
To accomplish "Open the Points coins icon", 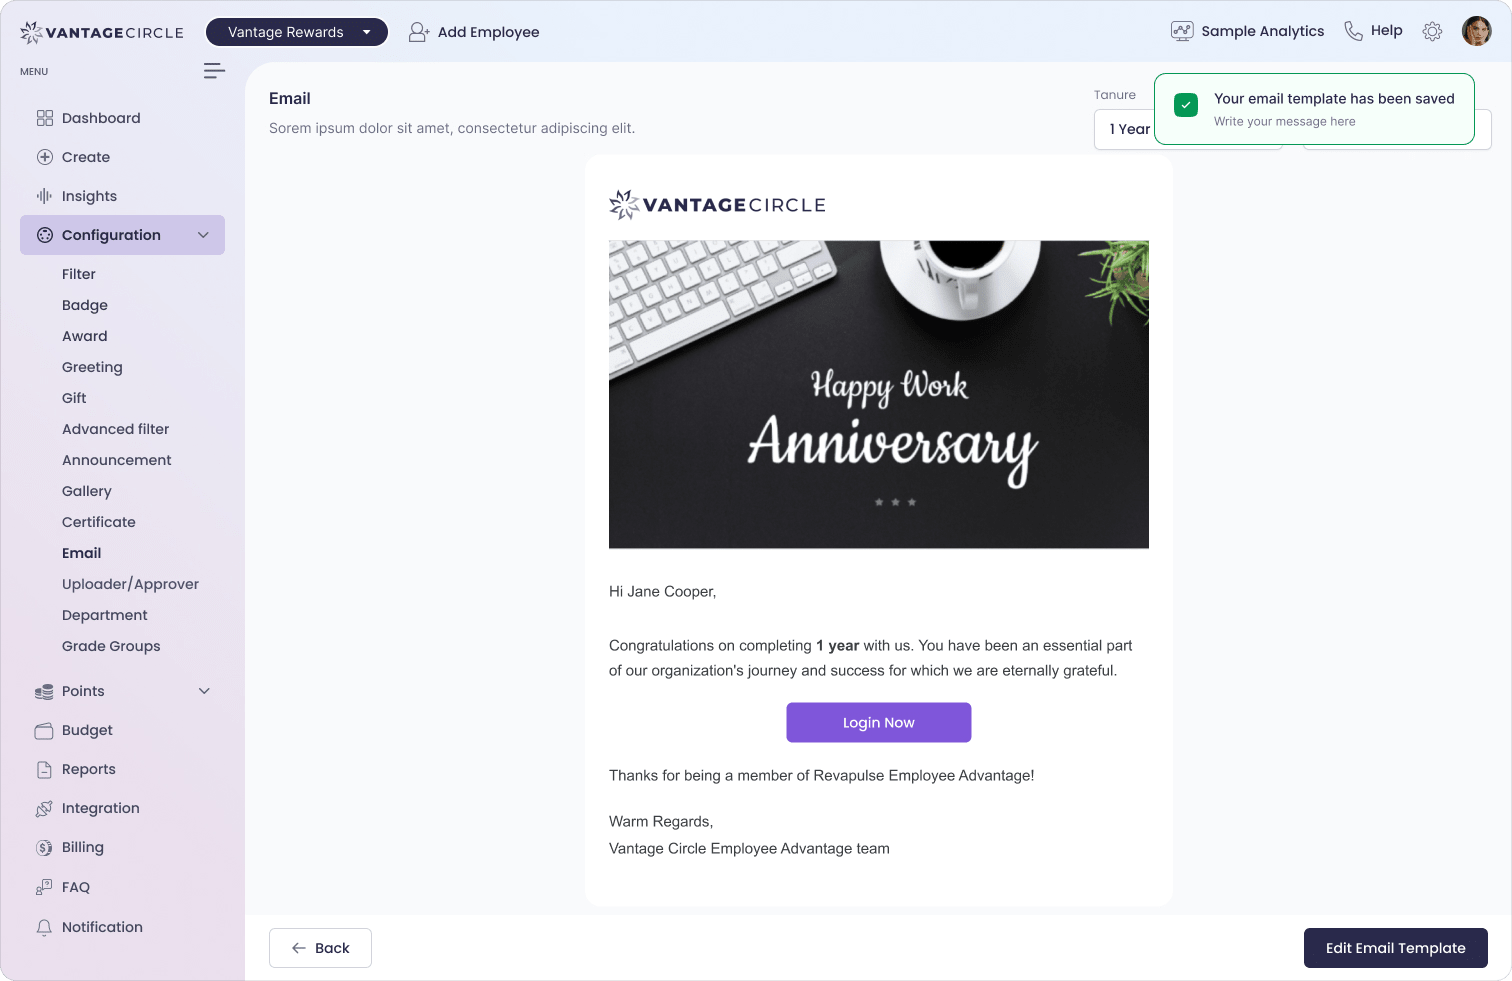I will point(44,691).
